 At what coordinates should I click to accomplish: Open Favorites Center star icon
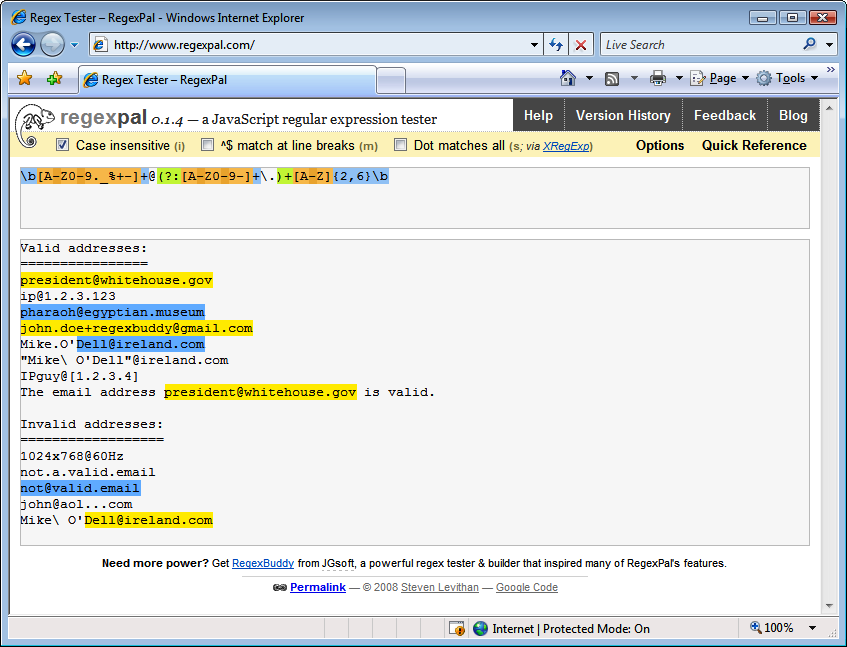25,78
